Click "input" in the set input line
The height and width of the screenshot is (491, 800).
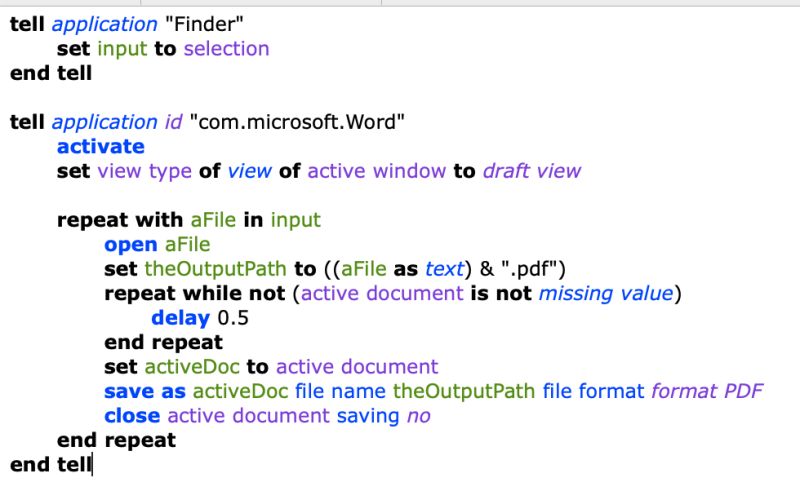click(x=122, y=48)
